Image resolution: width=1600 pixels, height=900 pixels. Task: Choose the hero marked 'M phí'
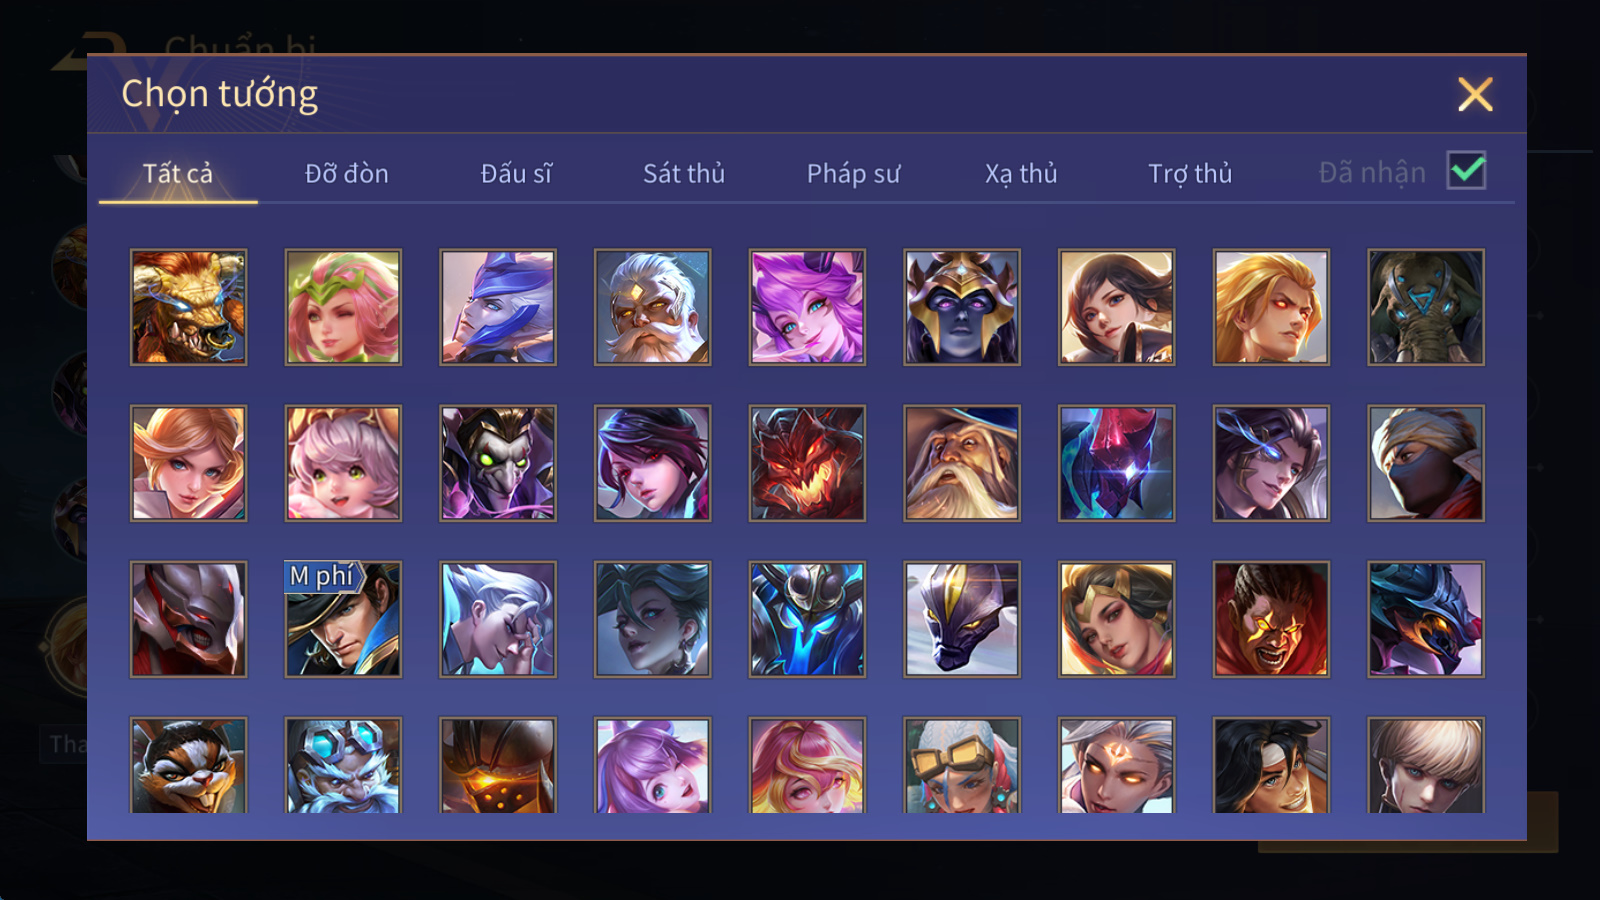pos(343,619)
